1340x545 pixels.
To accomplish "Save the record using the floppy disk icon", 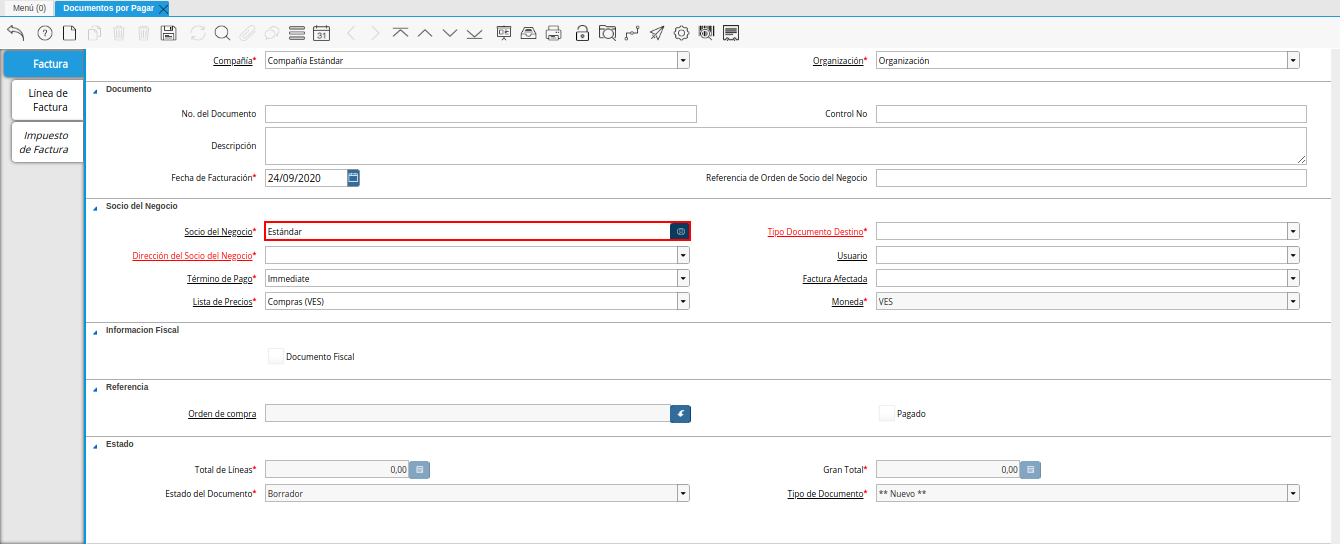I will (169, 33).
